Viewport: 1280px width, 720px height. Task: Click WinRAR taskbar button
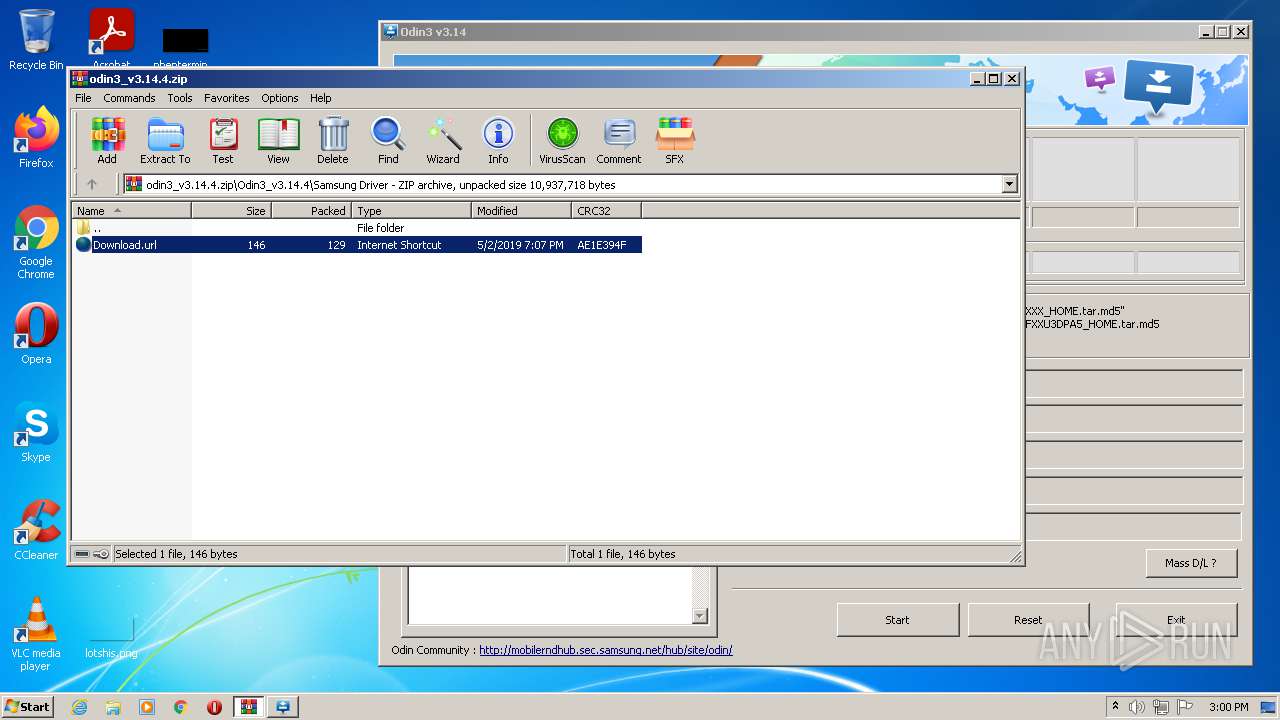[248, 707]
